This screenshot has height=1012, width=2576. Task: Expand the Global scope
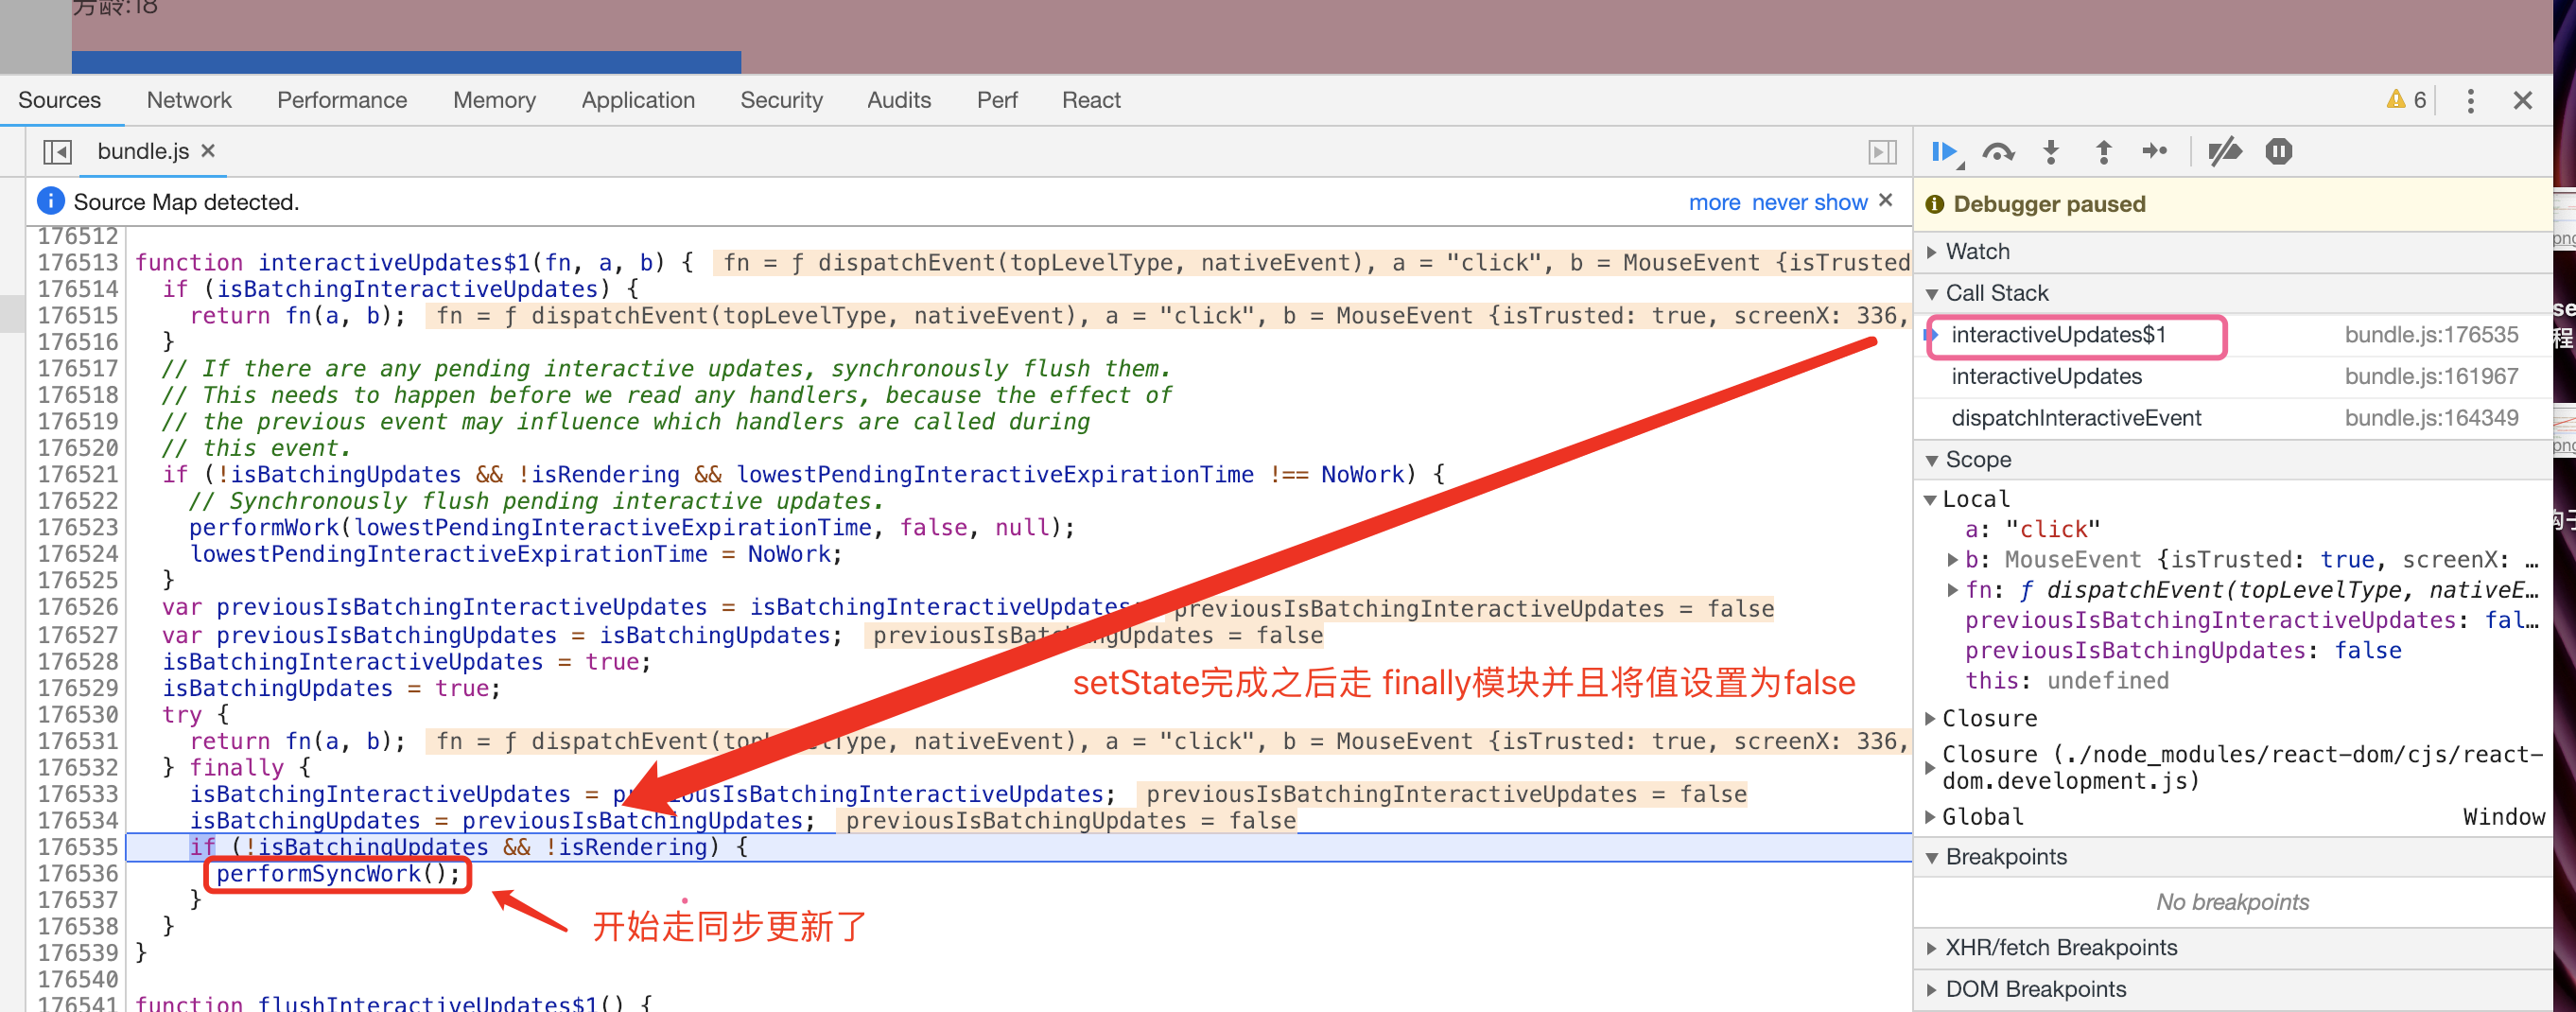coord(1931,817)
